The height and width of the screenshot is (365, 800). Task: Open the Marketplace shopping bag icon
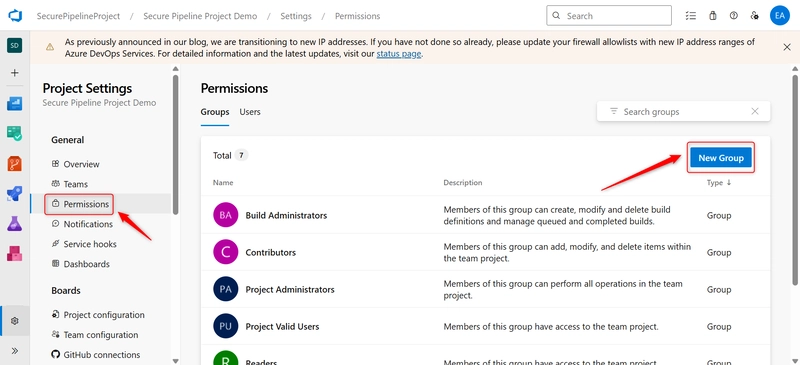(713, 16)
